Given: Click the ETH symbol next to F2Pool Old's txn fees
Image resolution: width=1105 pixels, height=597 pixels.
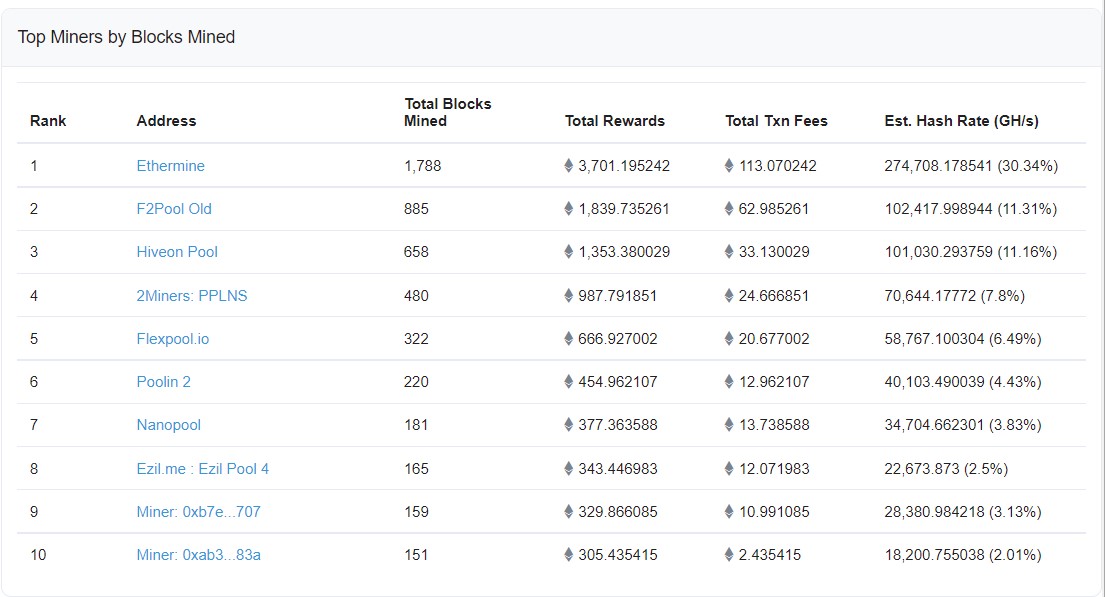Looking at the screenshot, I should 729,209.
